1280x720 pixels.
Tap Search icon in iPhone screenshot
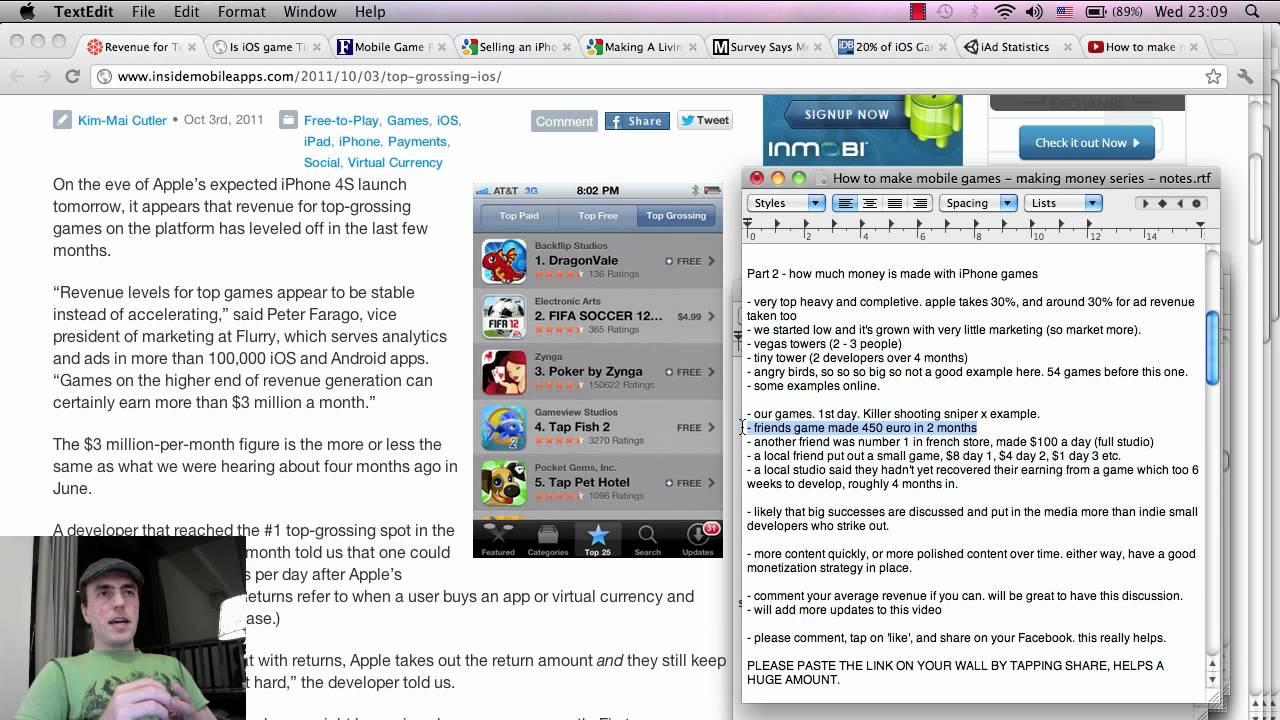(x=648, y=538)
